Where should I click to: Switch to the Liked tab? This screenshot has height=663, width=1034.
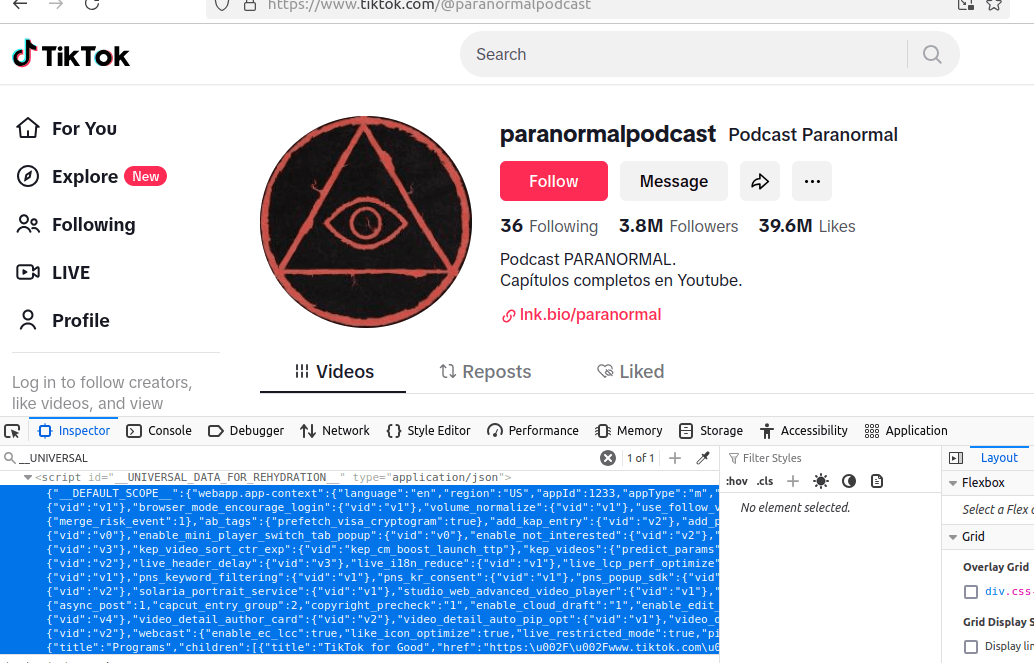(630, 371)
